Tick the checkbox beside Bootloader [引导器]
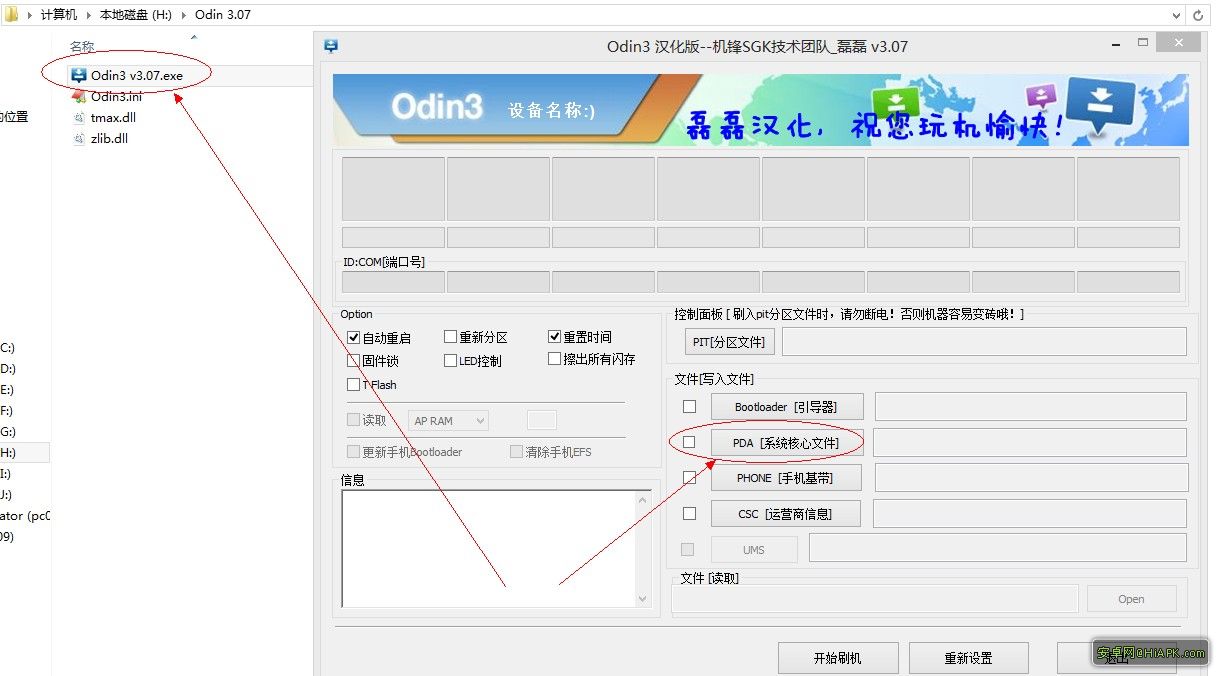This screenshot has width=1219, height=676. tap(689, 407)
